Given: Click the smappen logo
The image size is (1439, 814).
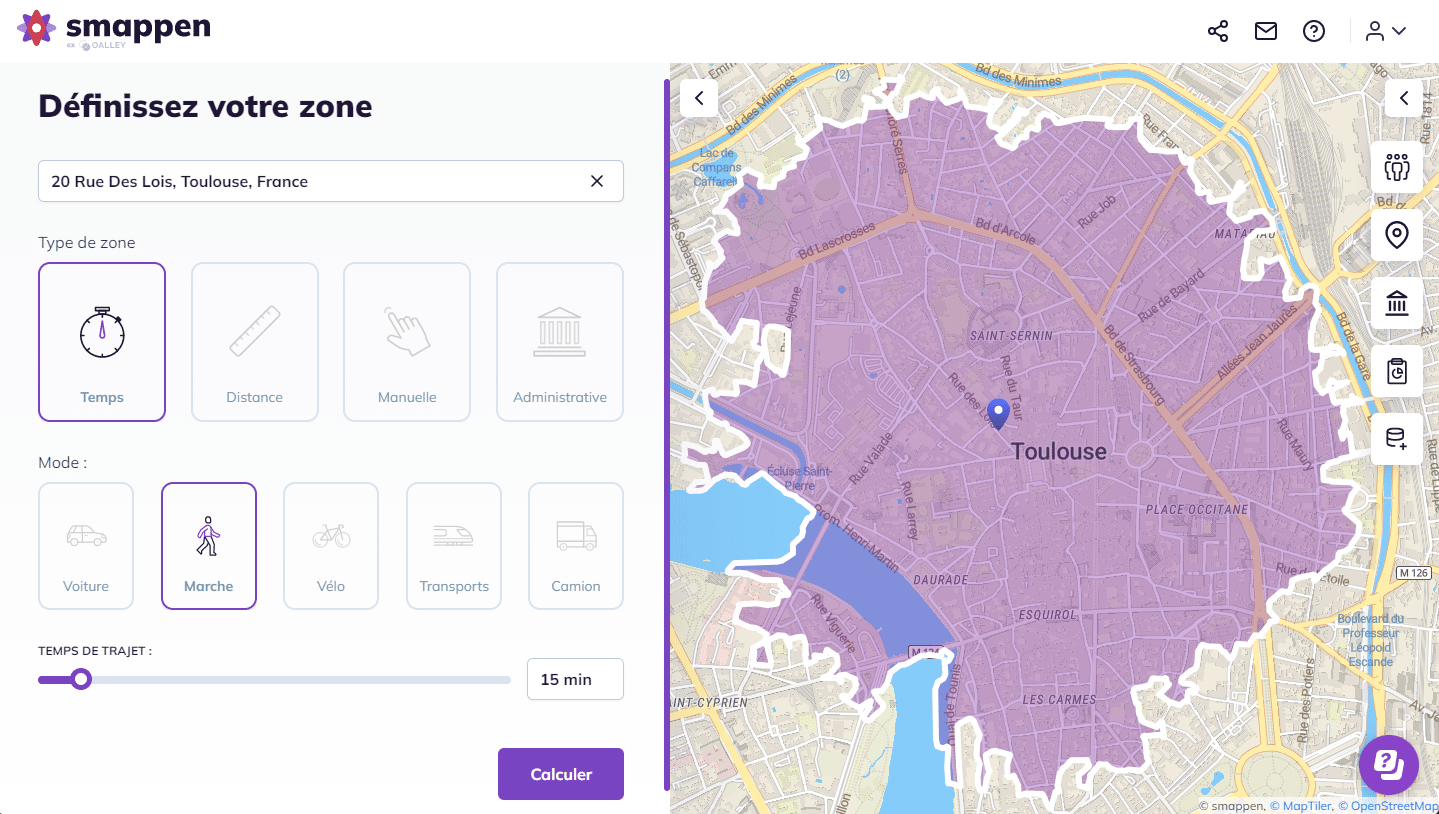Looking at the screenshot, I should click(x=115, y=28).
